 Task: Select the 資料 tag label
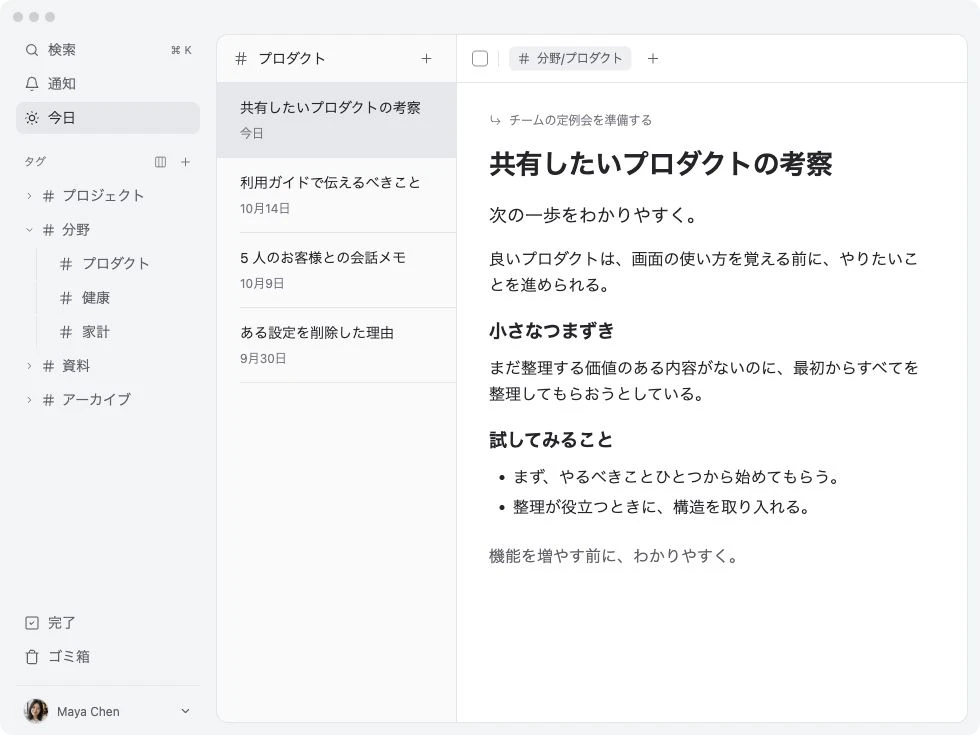pos(76,366)
